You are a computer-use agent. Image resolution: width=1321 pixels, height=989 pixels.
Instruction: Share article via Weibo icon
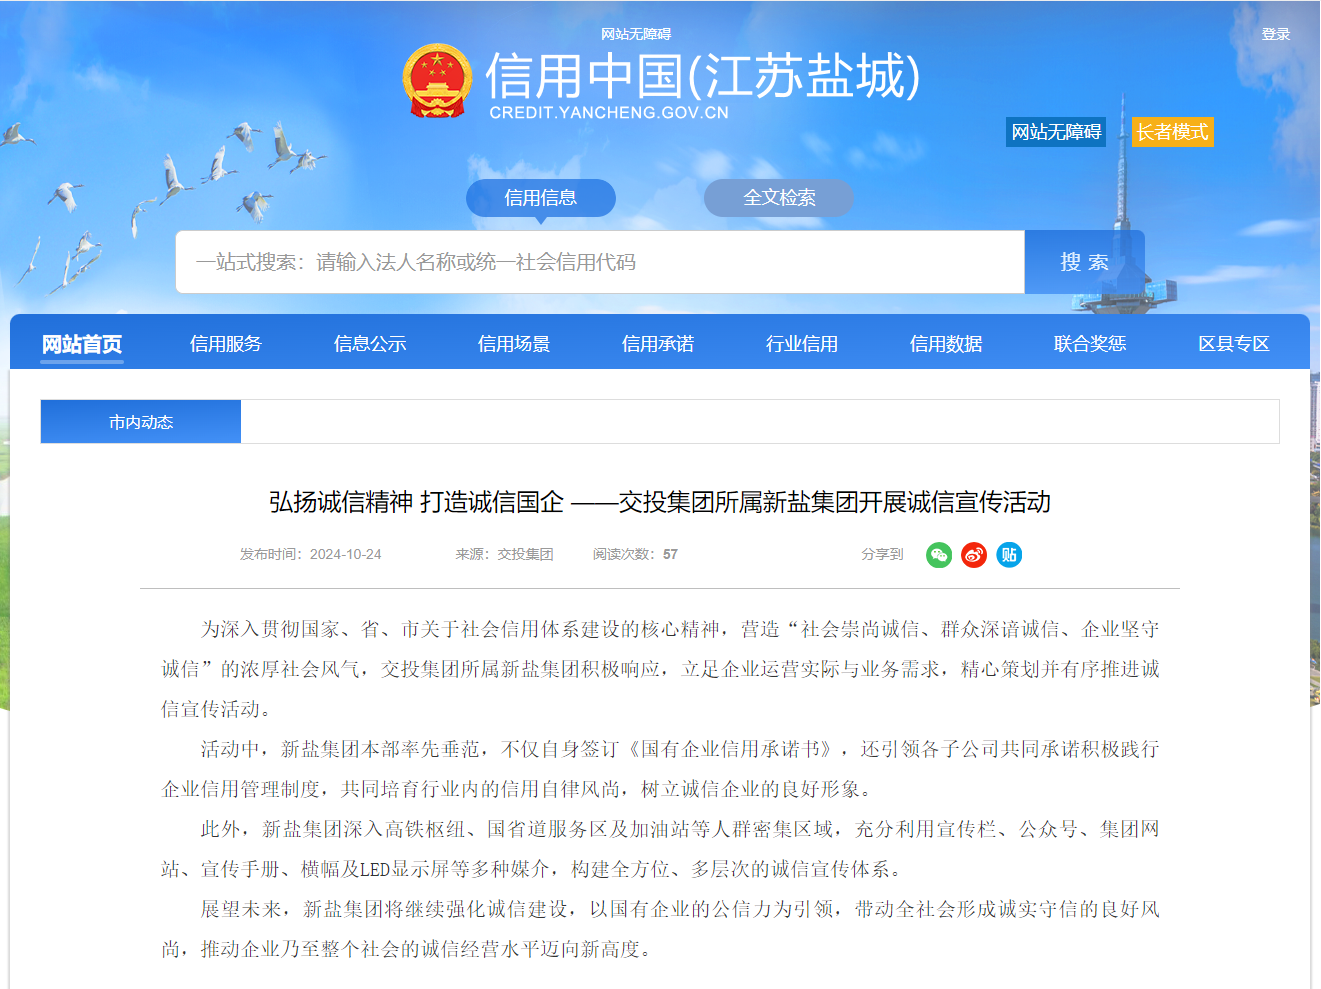coord(974,555)
